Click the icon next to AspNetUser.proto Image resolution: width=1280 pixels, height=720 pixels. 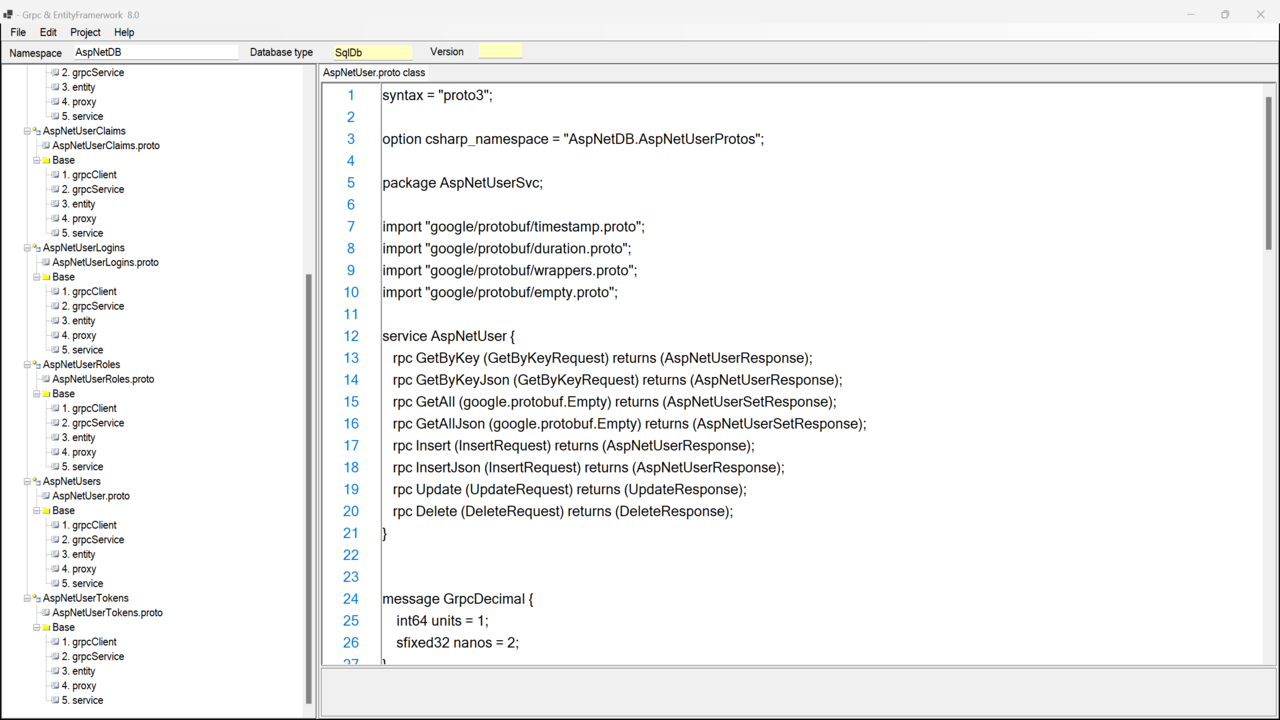[x=46, y=496]
